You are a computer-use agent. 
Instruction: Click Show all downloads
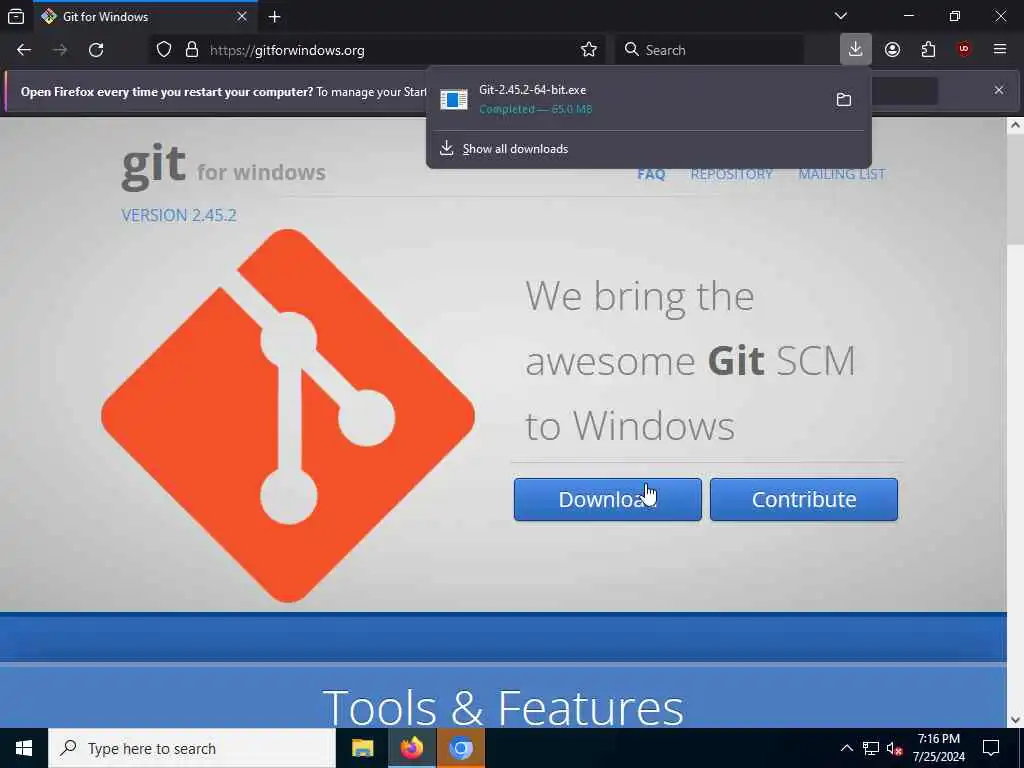tap(515, 149)
